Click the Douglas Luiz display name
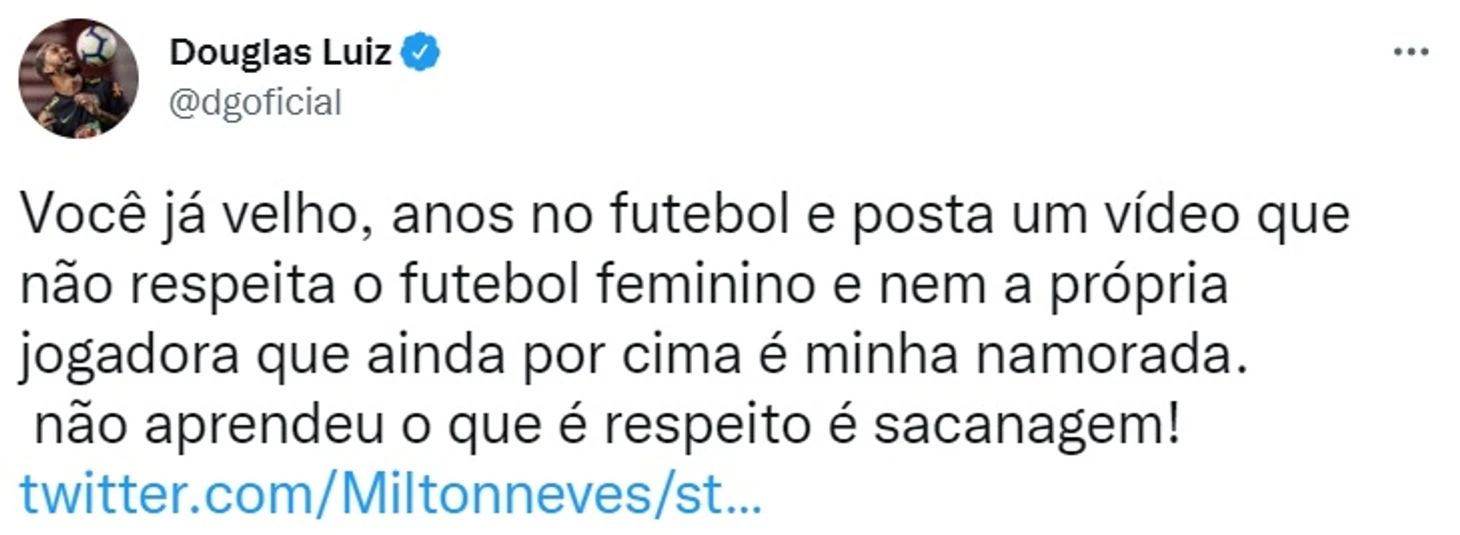The image size is (1460, 535). (281, 52)
